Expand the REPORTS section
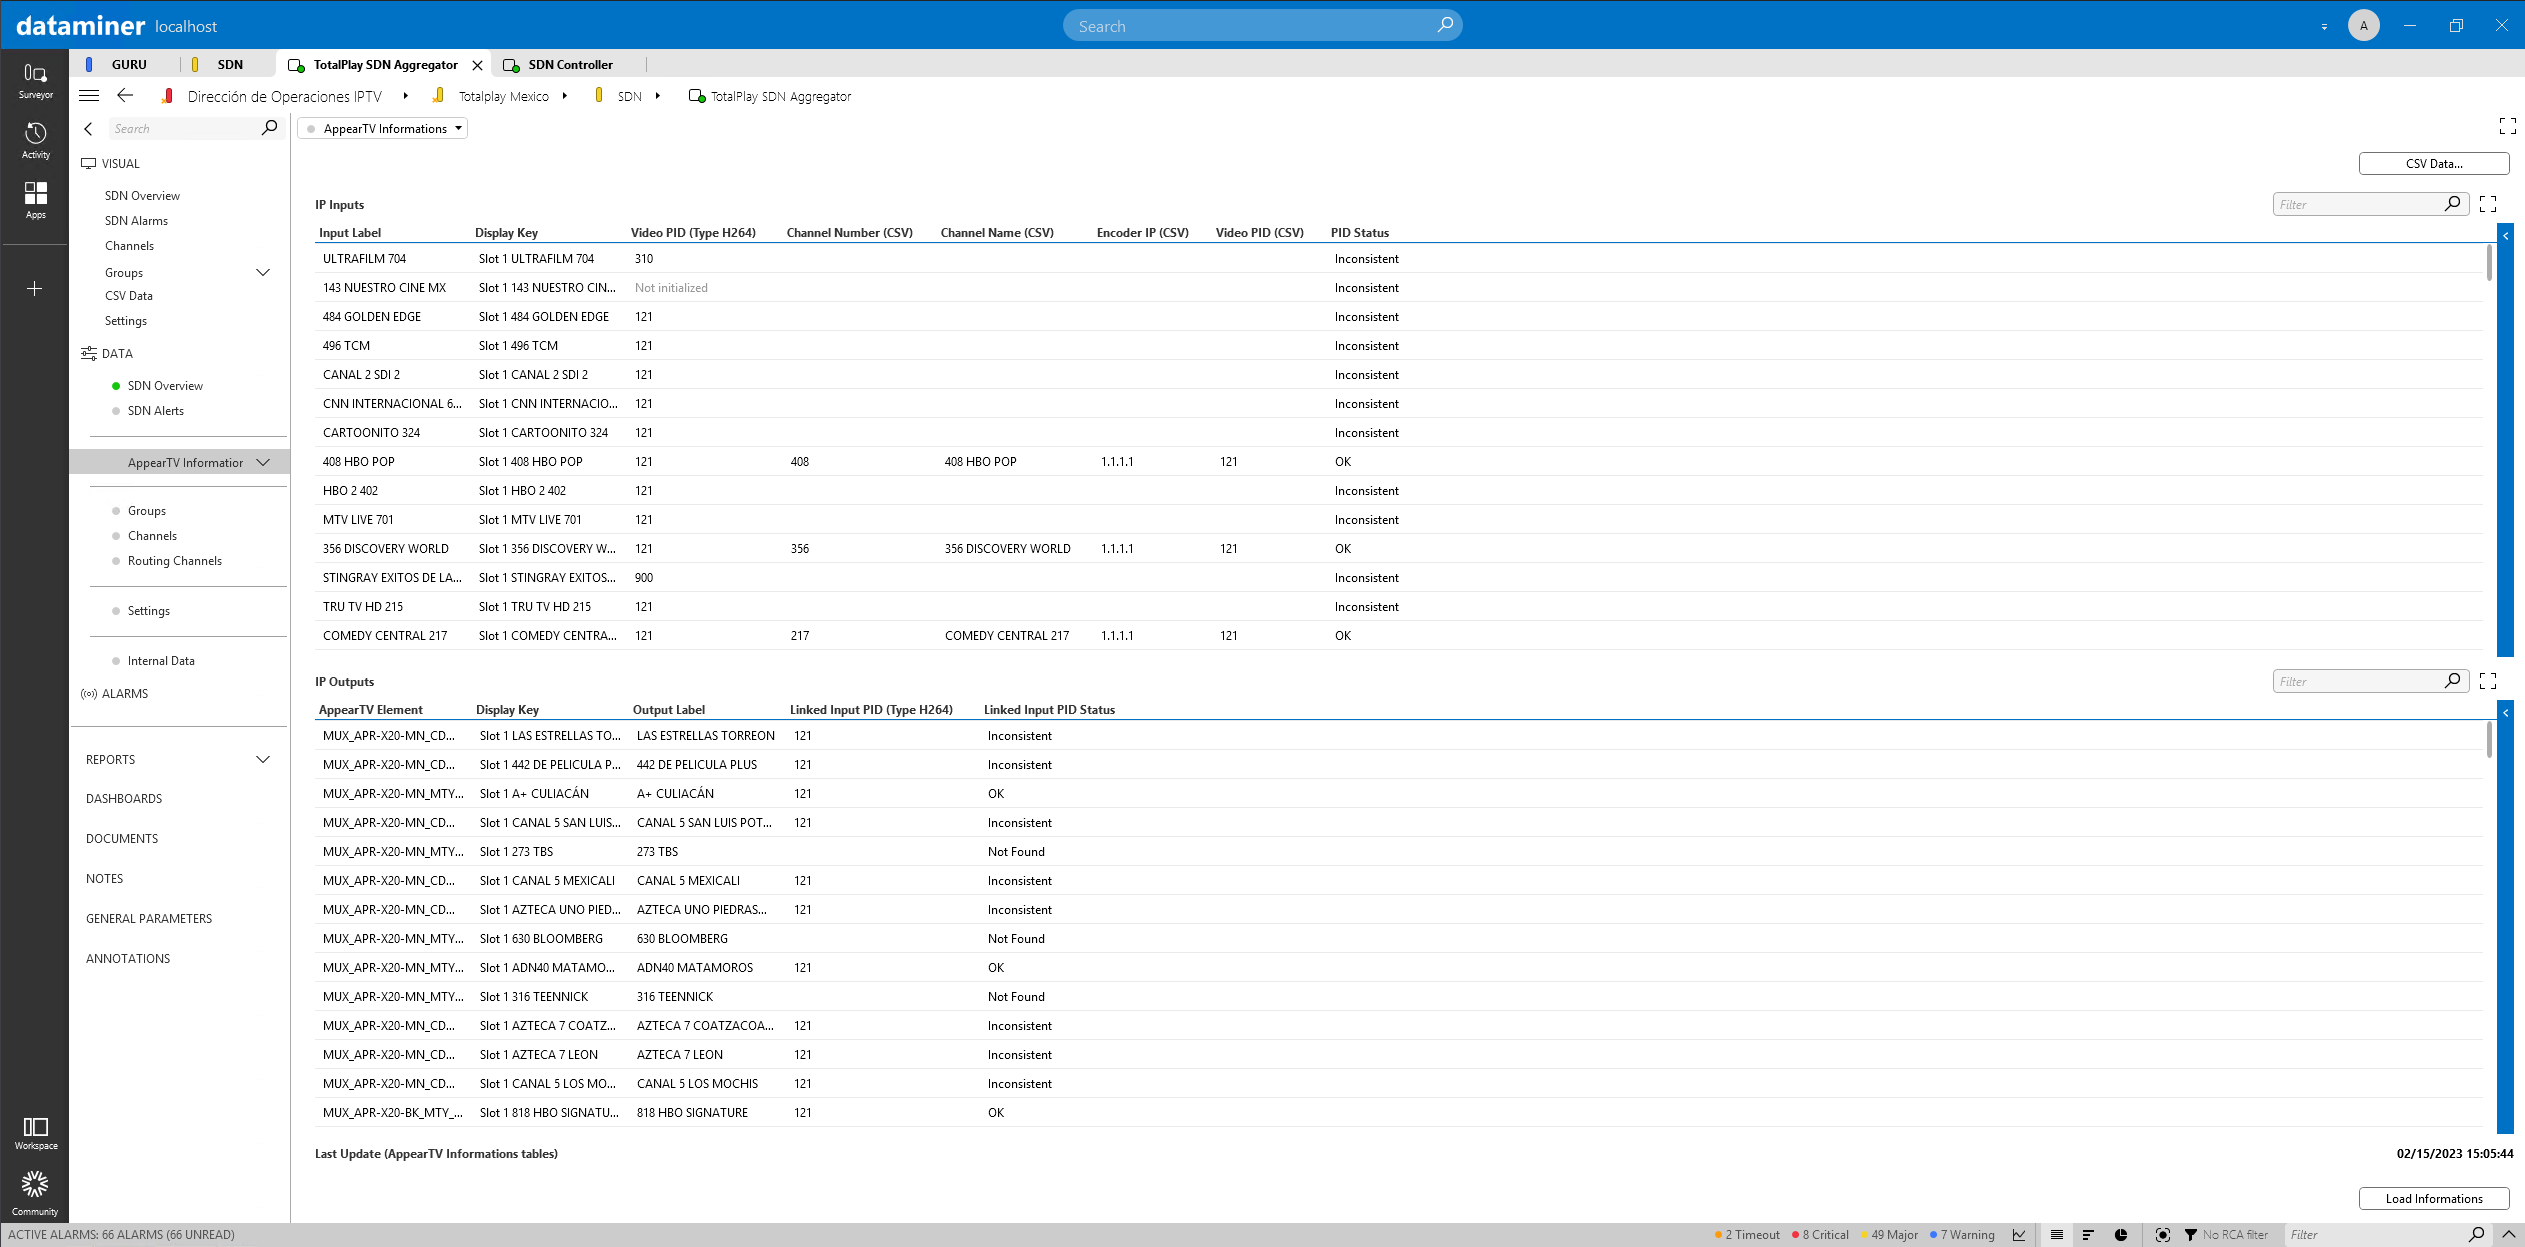 click(x=263, y=760)
